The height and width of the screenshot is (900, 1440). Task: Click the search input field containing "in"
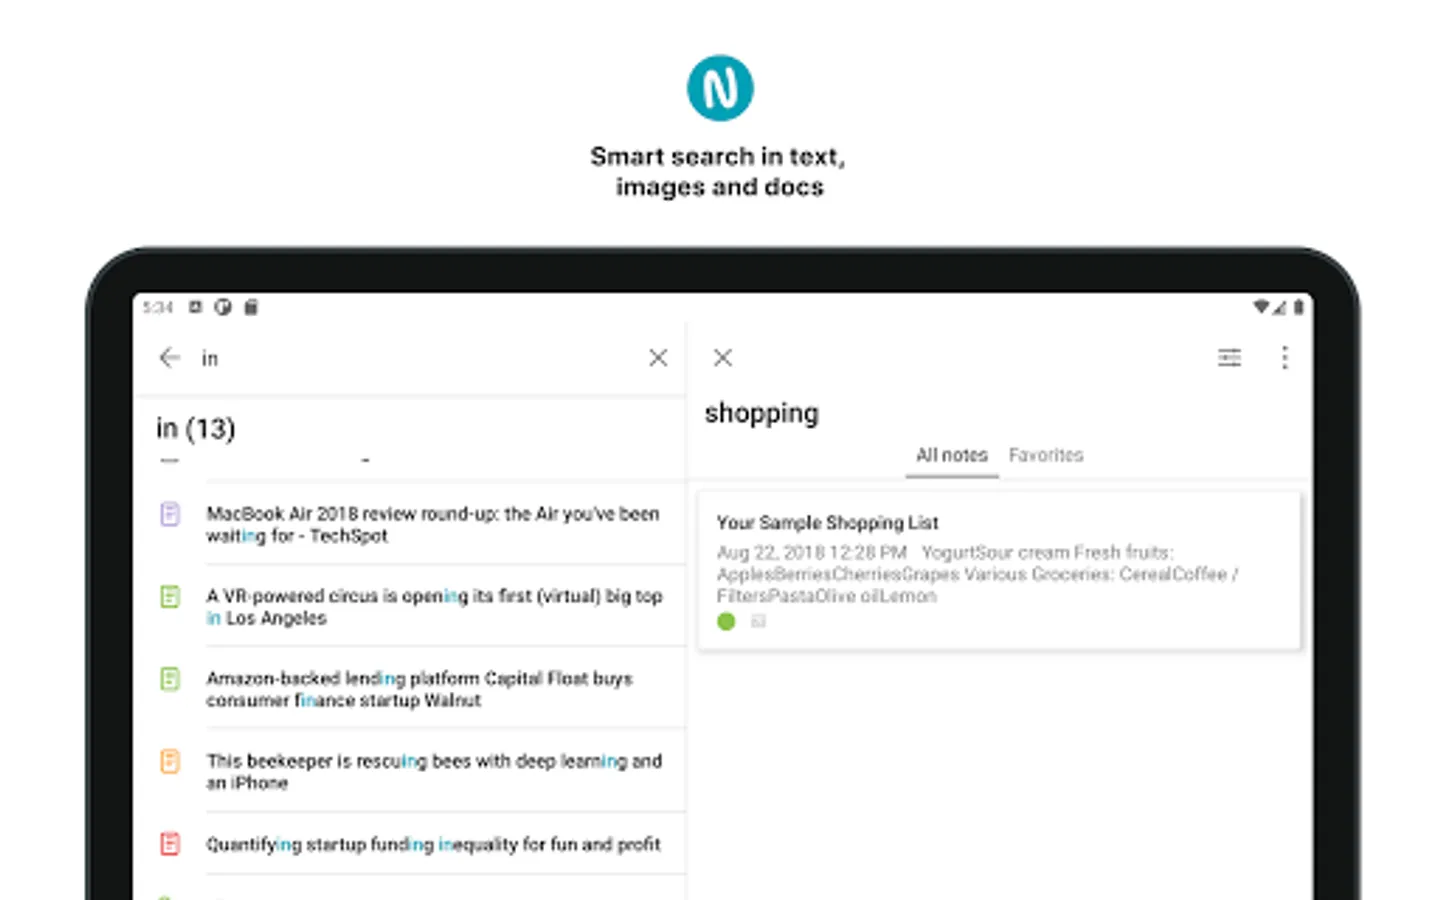click(x=420, y=358)
